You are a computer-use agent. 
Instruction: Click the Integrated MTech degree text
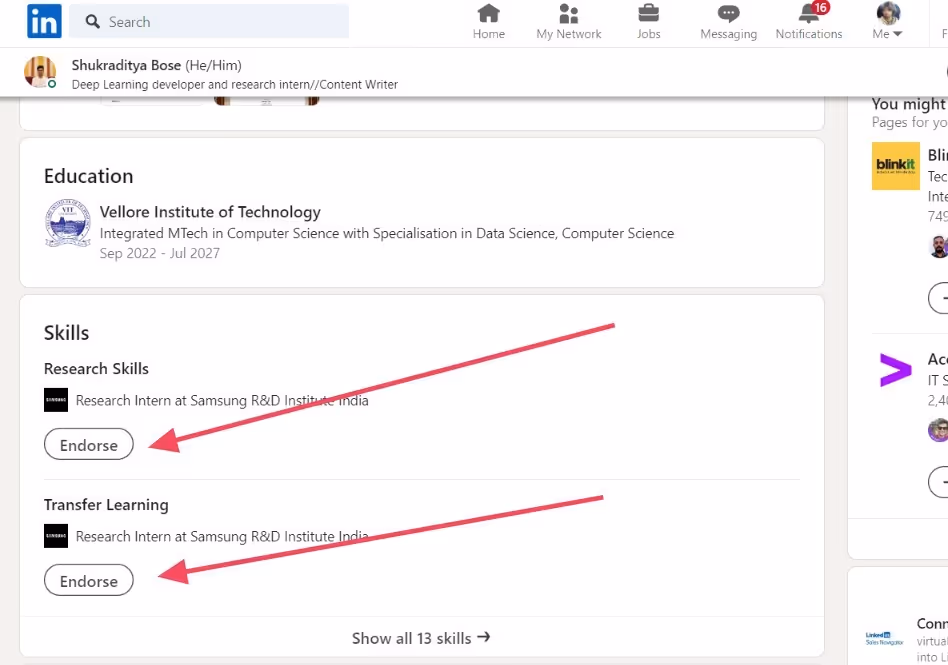click(x=387, y=233)
